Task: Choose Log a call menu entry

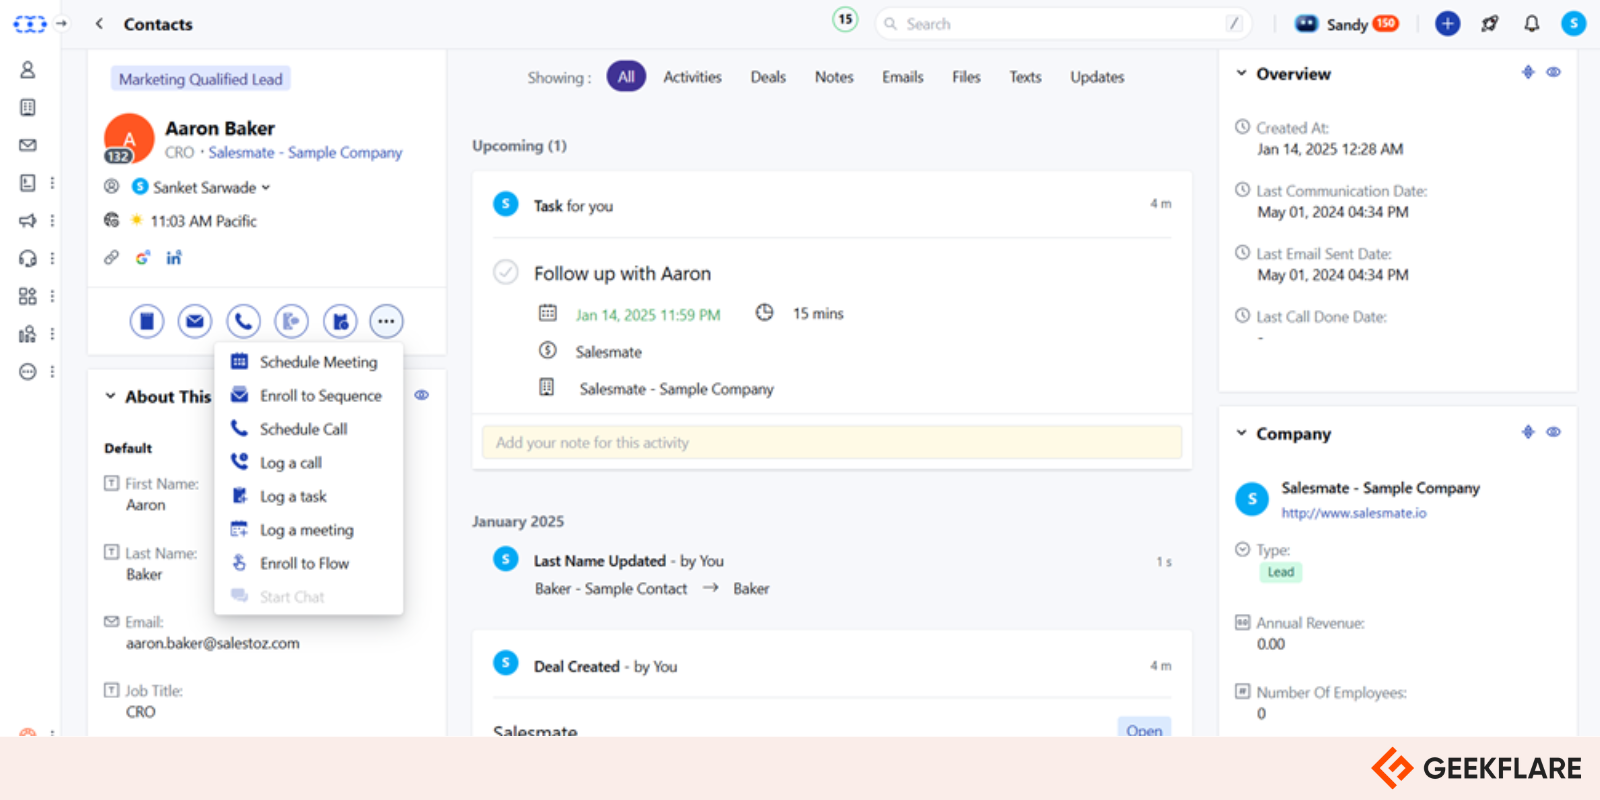Action: tap(309, 462)
